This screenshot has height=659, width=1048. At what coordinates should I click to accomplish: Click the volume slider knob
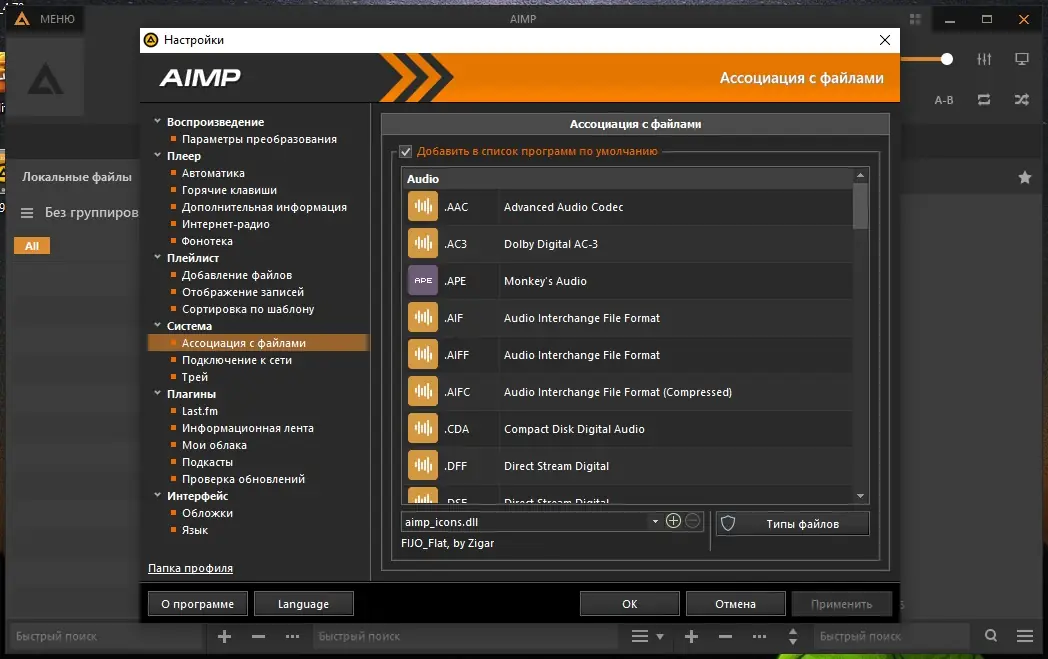point(946,59)
